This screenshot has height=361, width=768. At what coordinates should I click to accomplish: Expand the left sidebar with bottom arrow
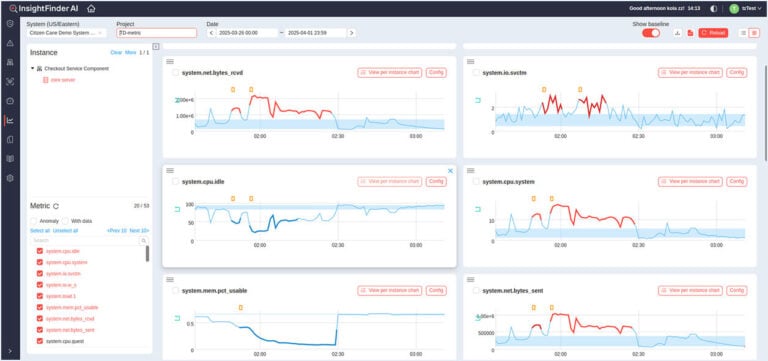pos(10,351)
